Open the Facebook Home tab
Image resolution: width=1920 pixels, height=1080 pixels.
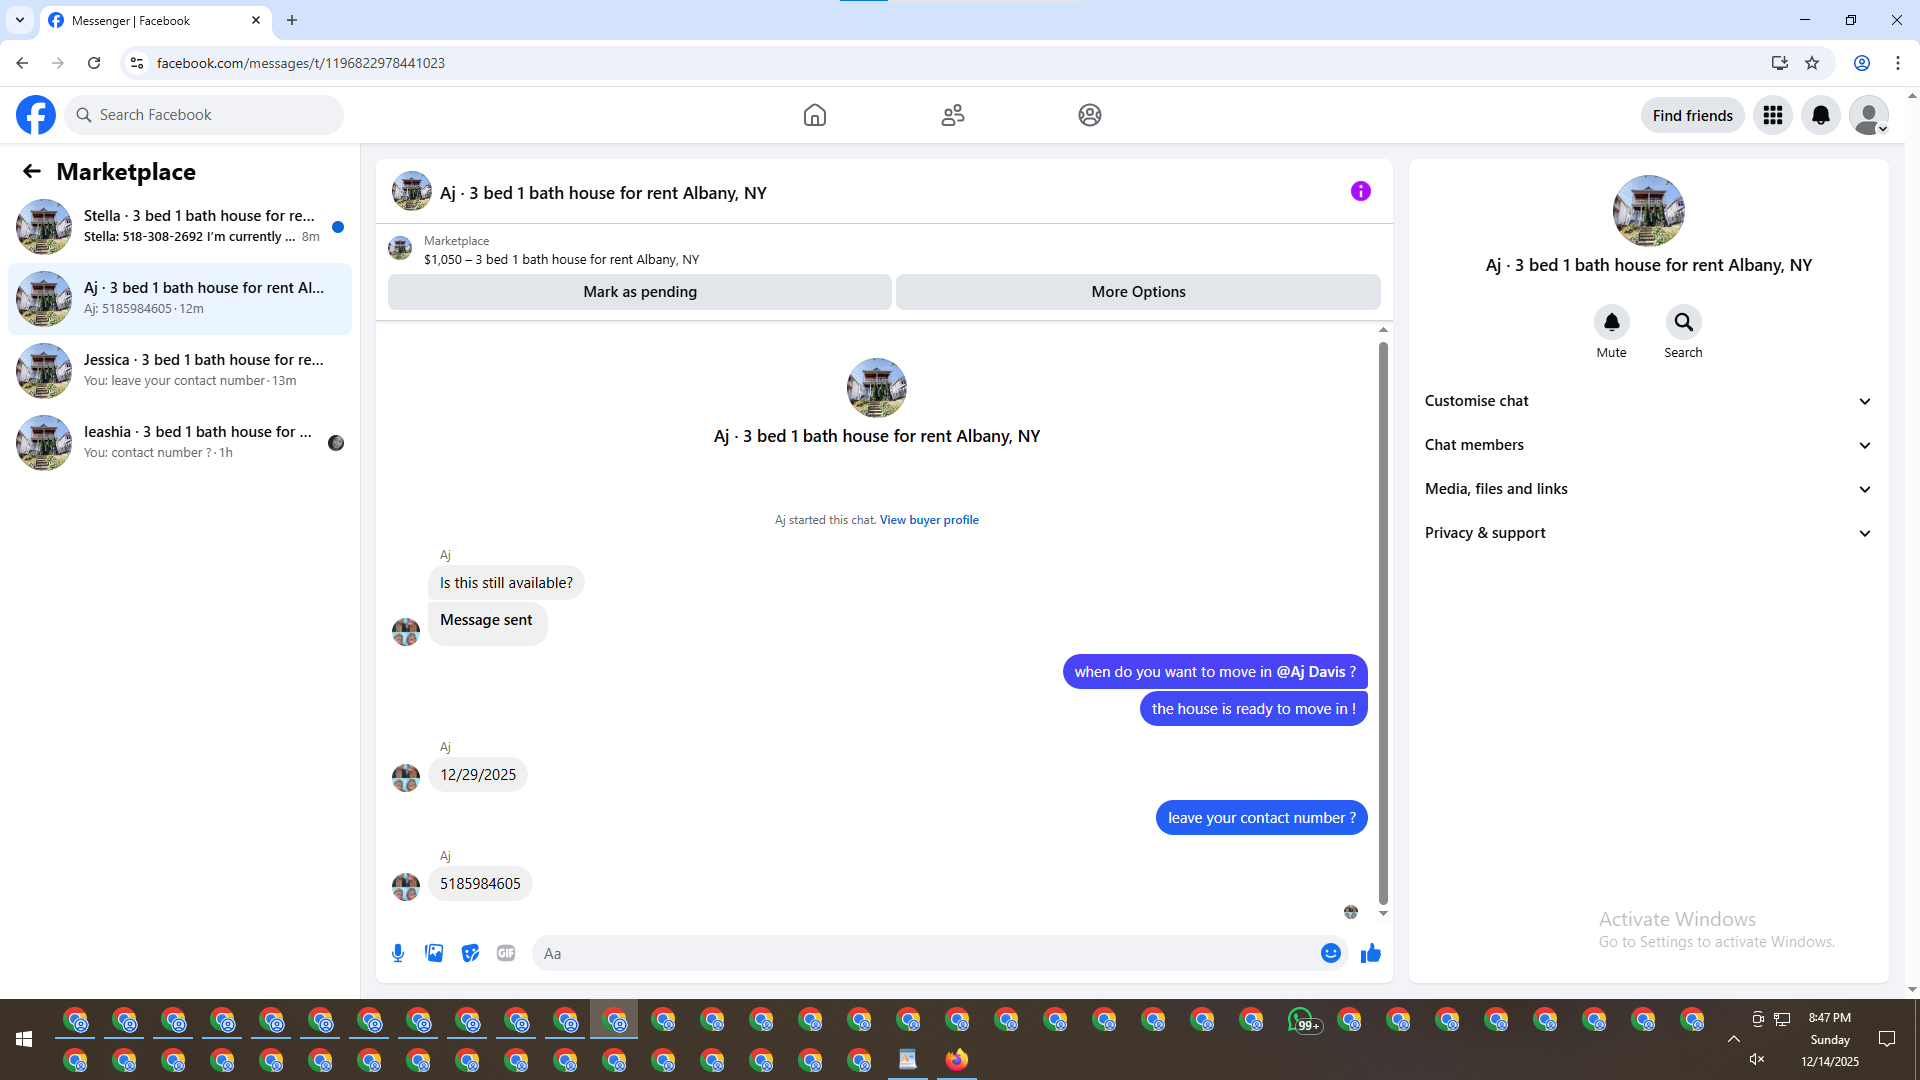[x=814, y=115]
